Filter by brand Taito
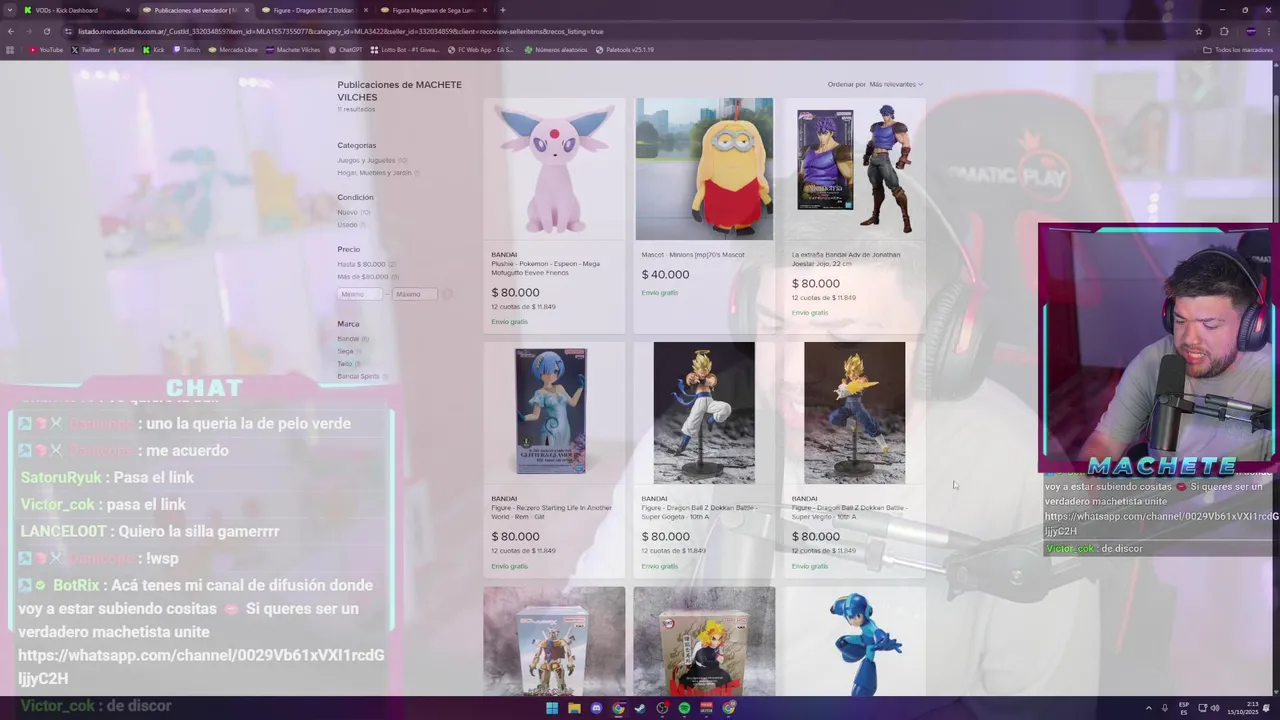This screenshot has height=720, width=1280. pos(345,364)
